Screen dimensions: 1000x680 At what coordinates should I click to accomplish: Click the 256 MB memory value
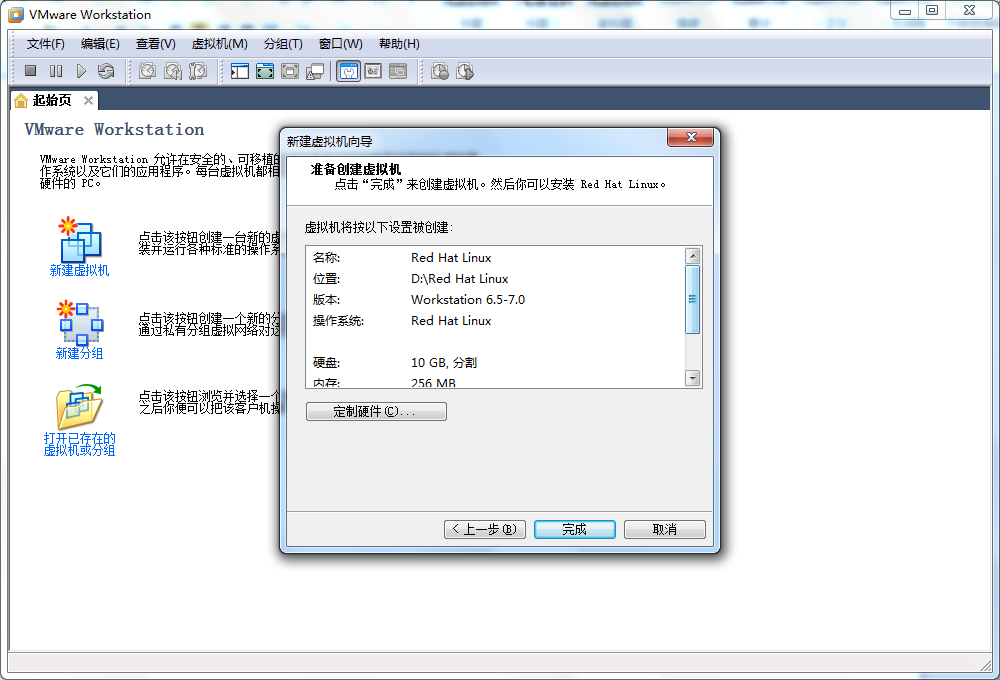tap(433, 383)
